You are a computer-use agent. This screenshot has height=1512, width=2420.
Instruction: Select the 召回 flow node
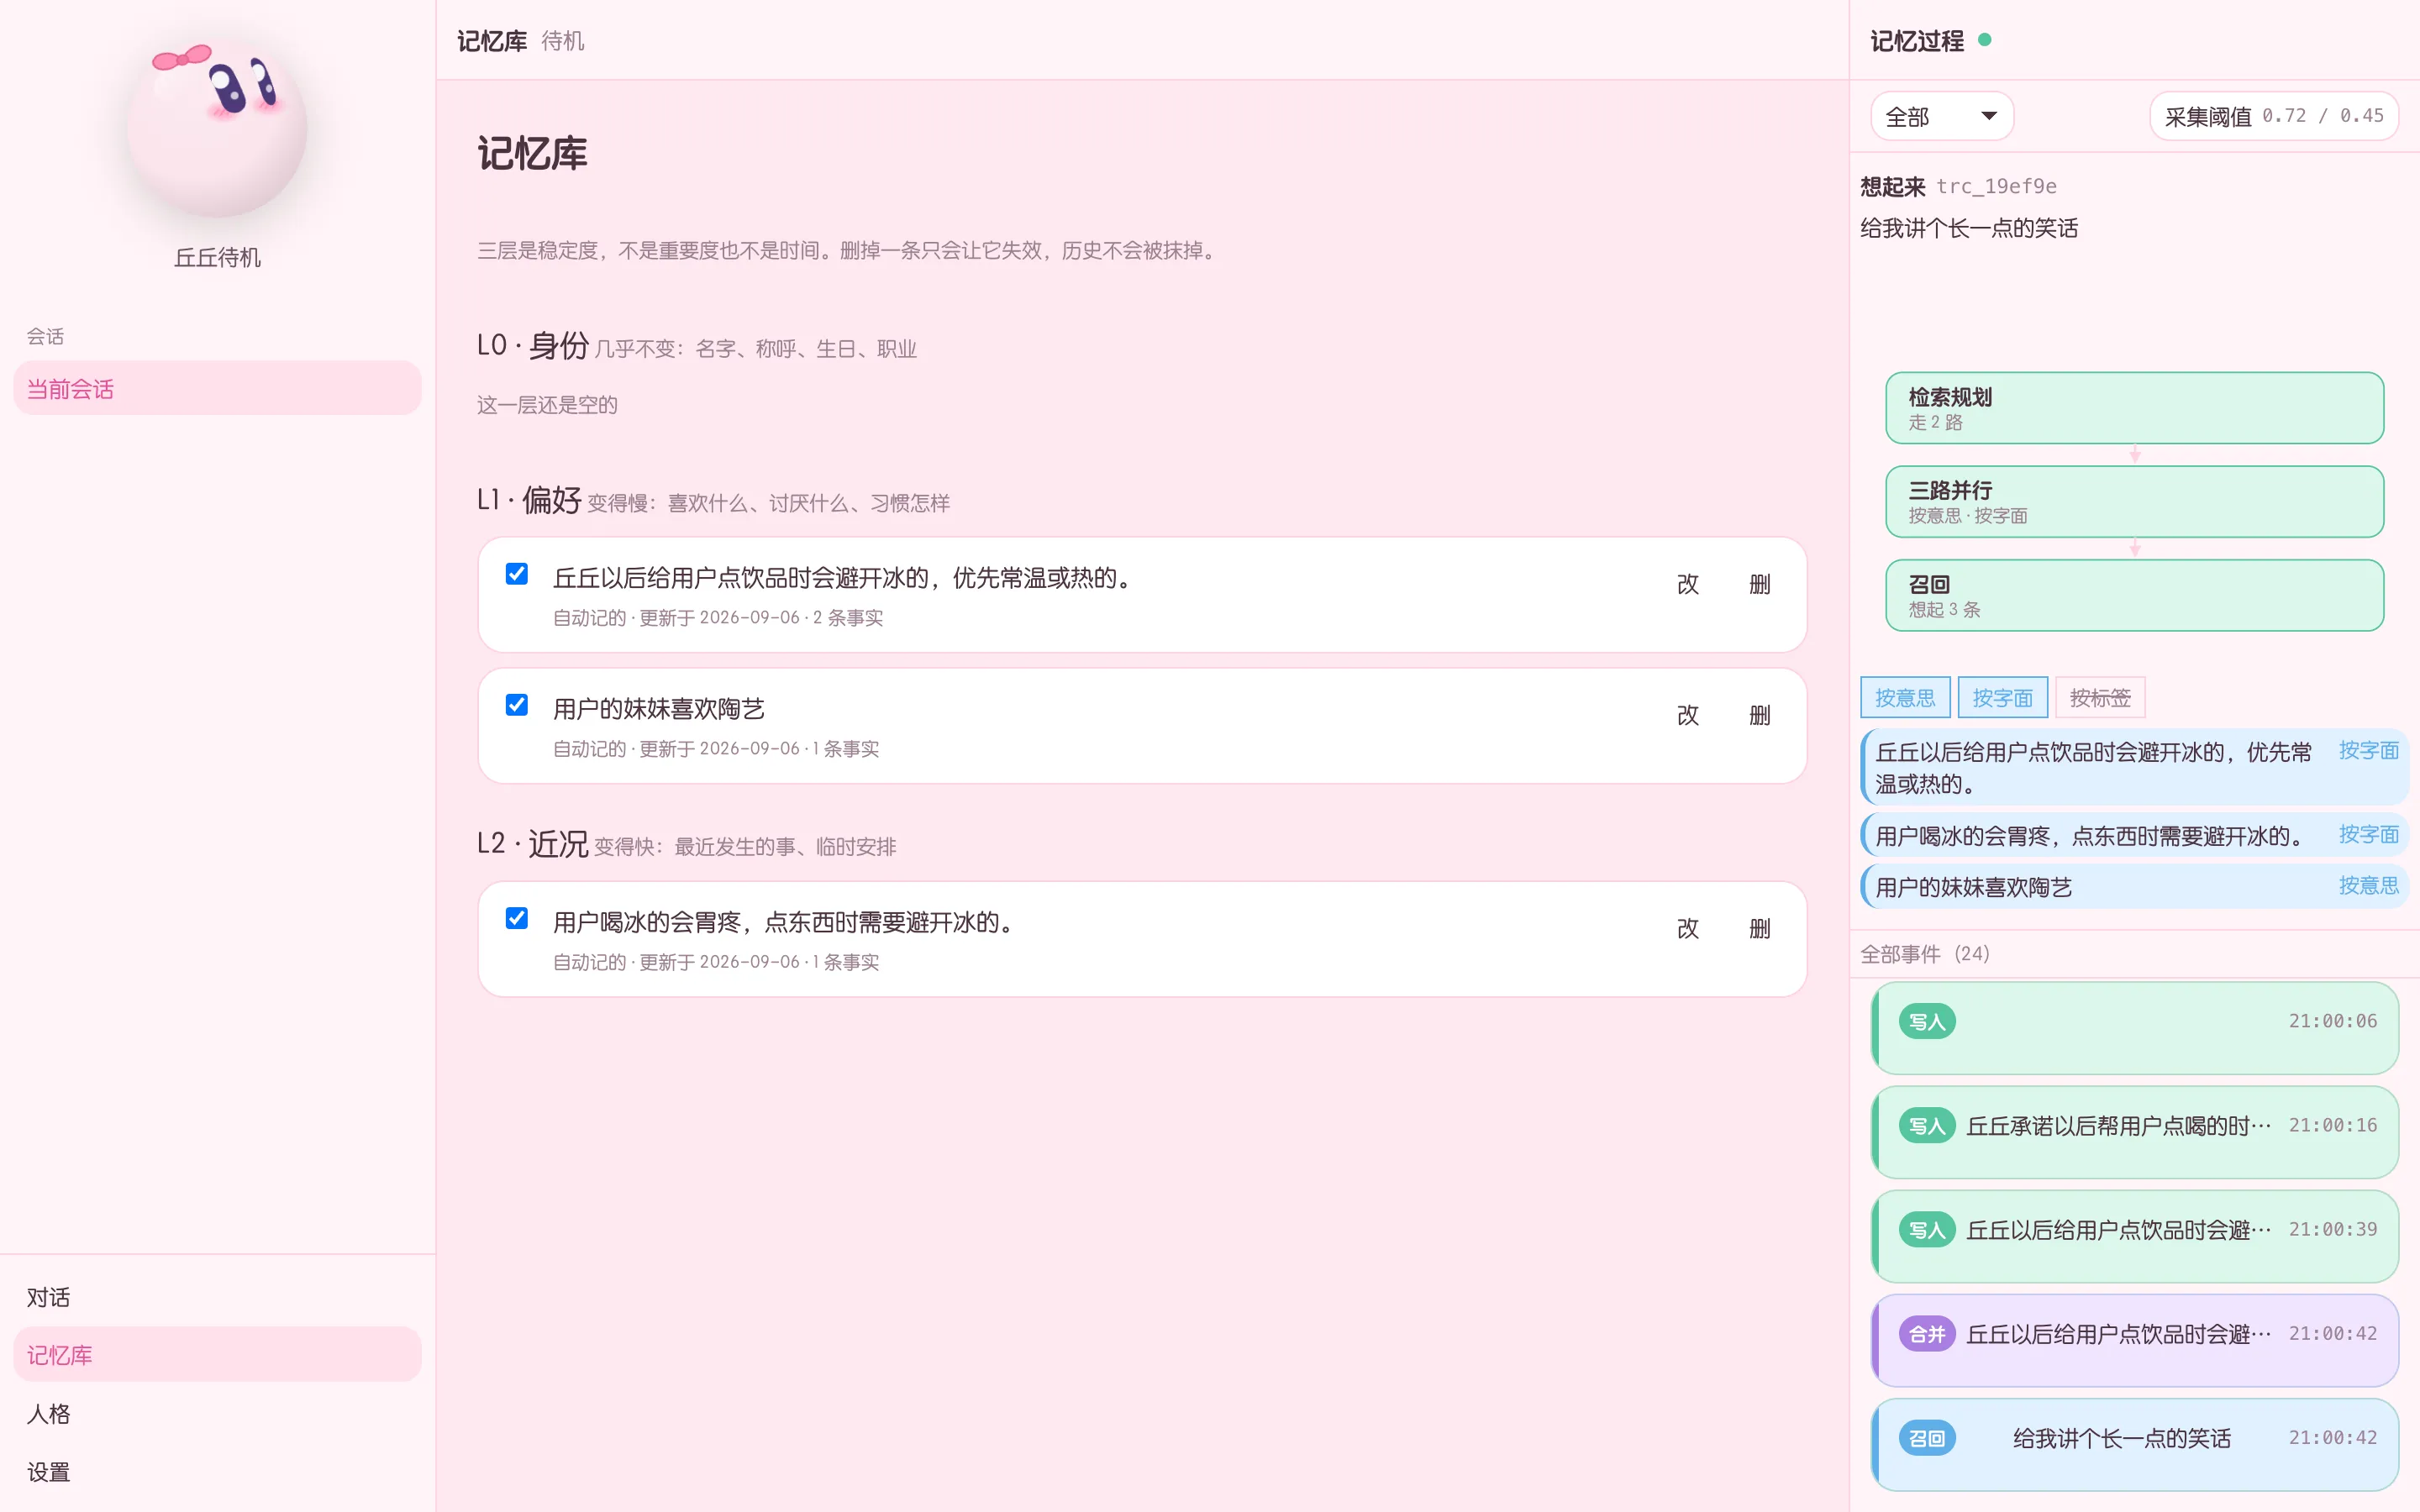(2134, 595)
